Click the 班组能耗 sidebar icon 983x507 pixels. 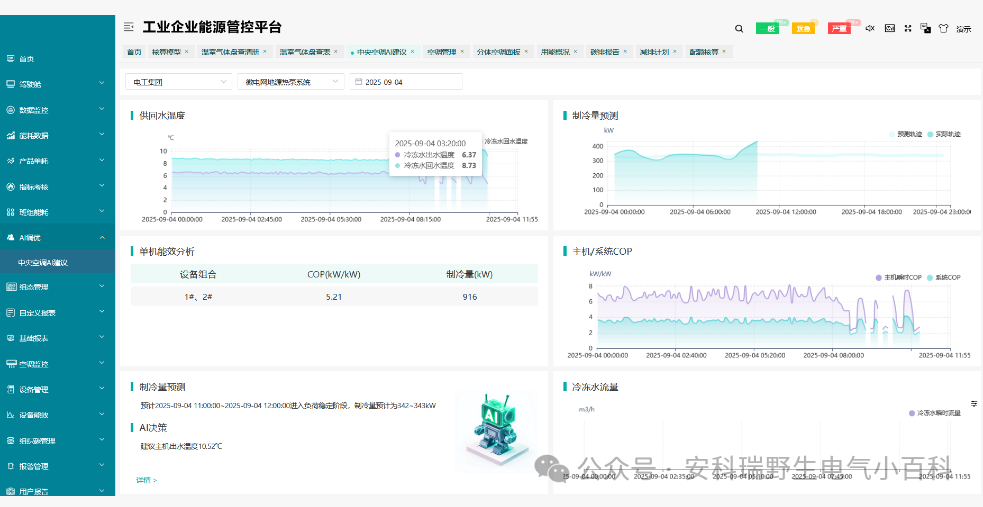tap(10, 212)
